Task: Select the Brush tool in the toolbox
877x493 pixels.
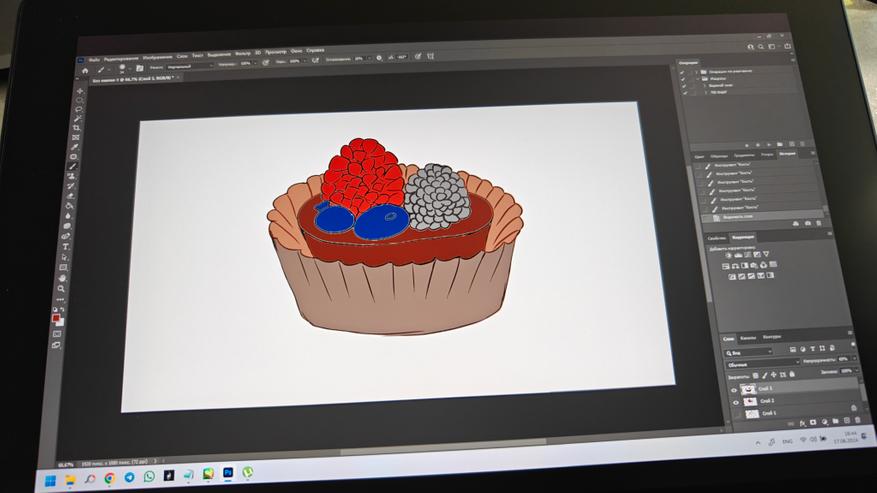Action: point(73,166)
